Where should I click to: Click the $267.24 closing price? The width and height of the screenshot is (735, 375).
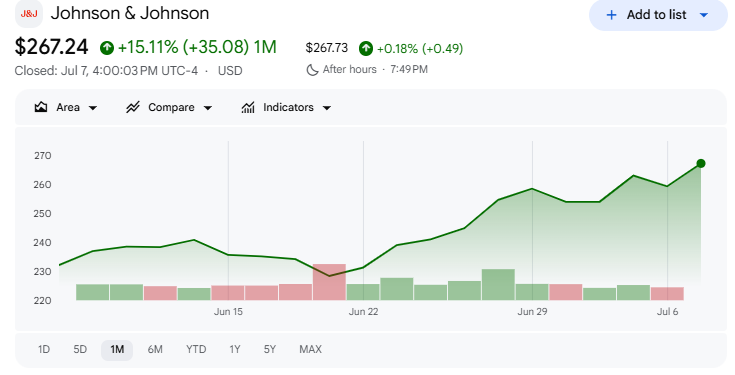[x=51, y=47]
